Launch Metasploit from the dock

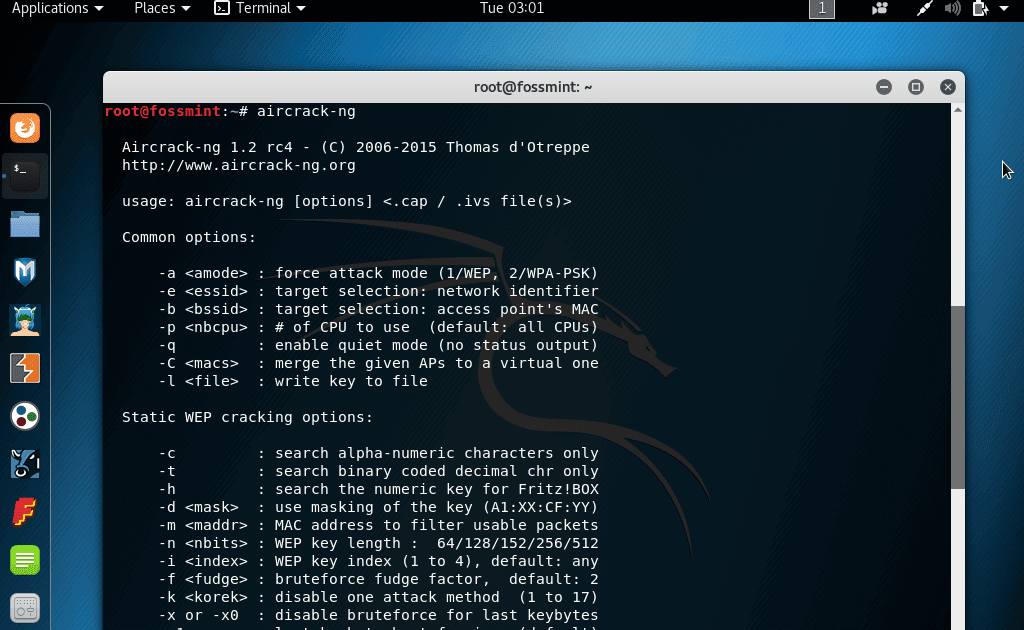(25, 272)
